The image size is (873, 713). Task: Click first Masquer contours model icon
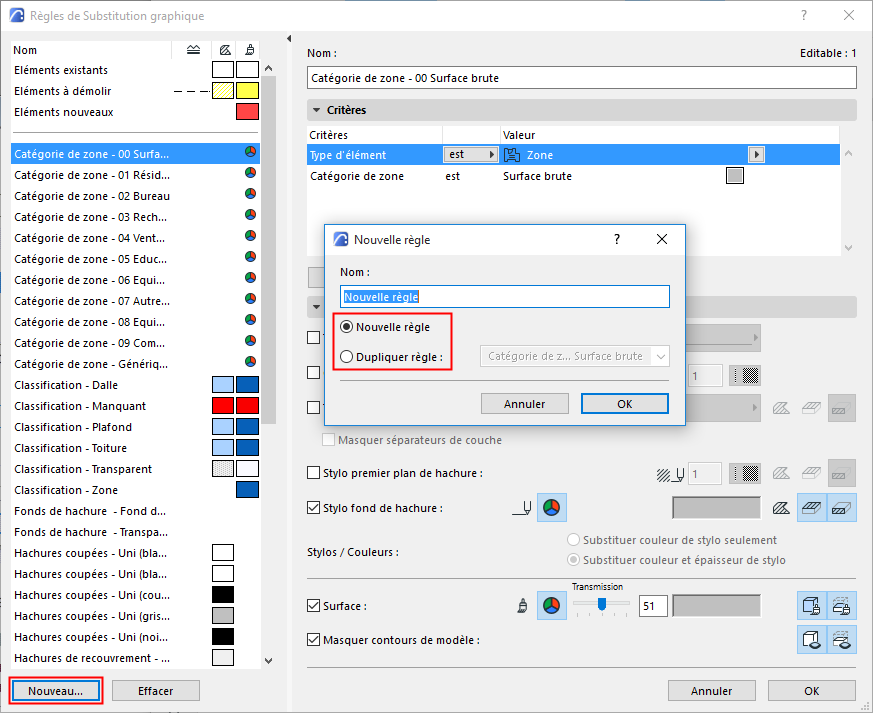[x=812, y=640]
